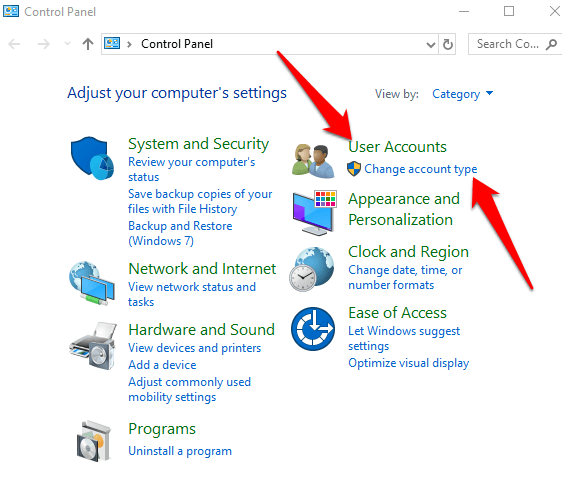
Task: Click Add a device link
Action: tap(162, 365)
